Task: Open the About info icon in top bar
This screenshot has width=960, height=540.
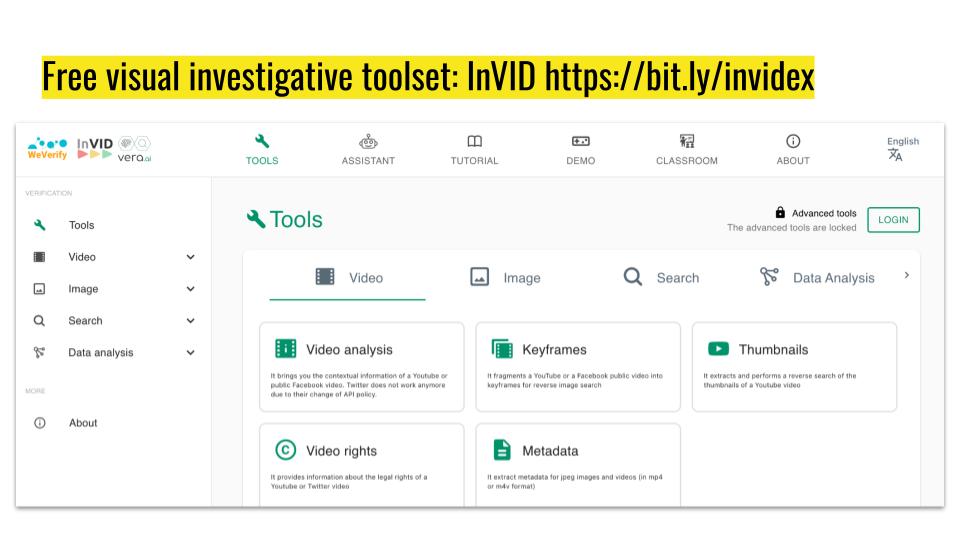Action: pos(793,142)
